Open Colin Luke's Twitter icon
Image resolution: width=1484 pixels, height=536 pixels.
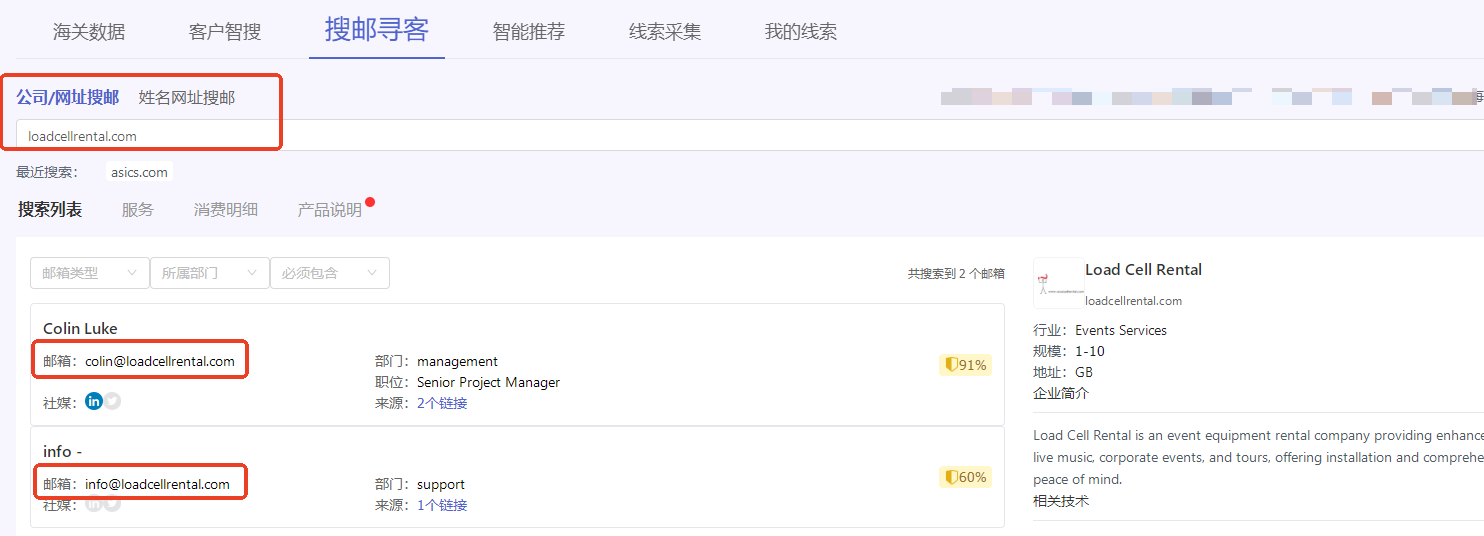[113, 401]
